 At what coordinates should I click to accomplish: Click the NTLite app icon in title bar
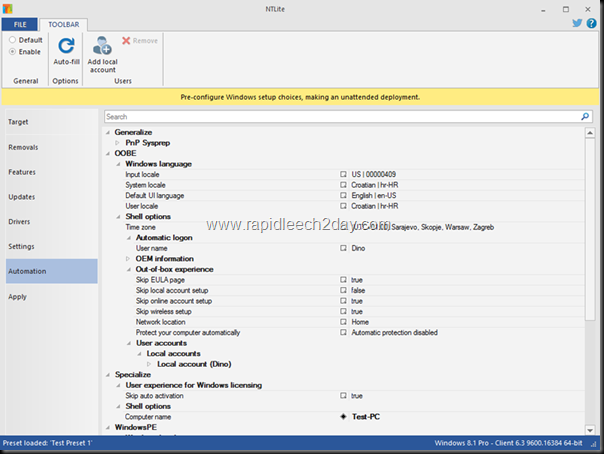7,8
